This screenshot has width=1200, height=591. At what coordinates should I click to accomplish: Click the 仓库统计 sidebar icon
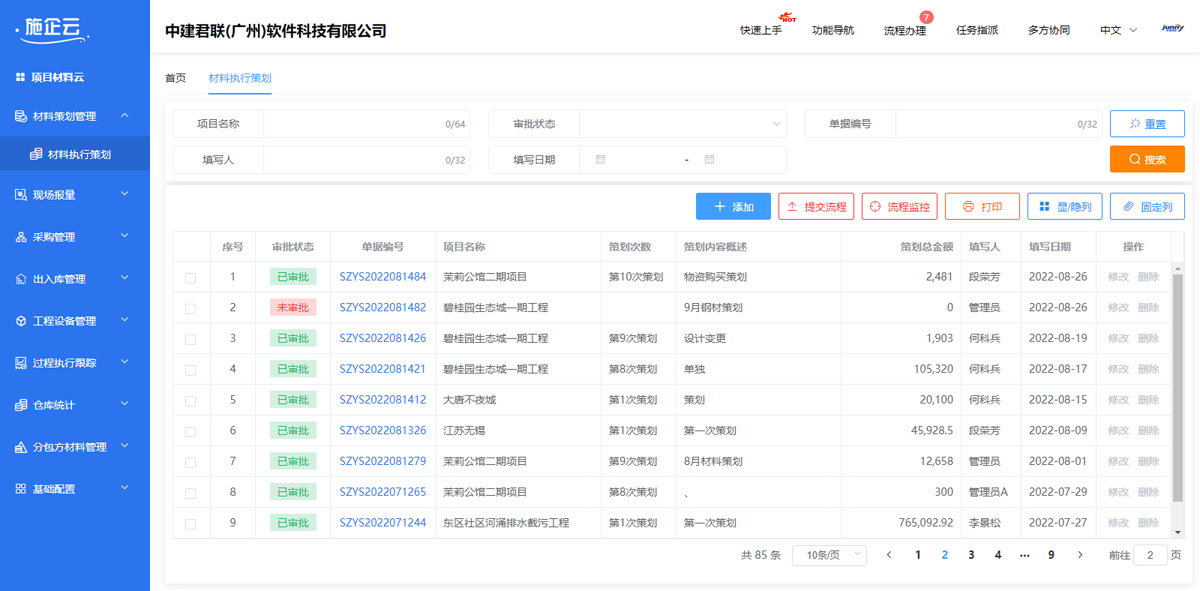[21, 405]
